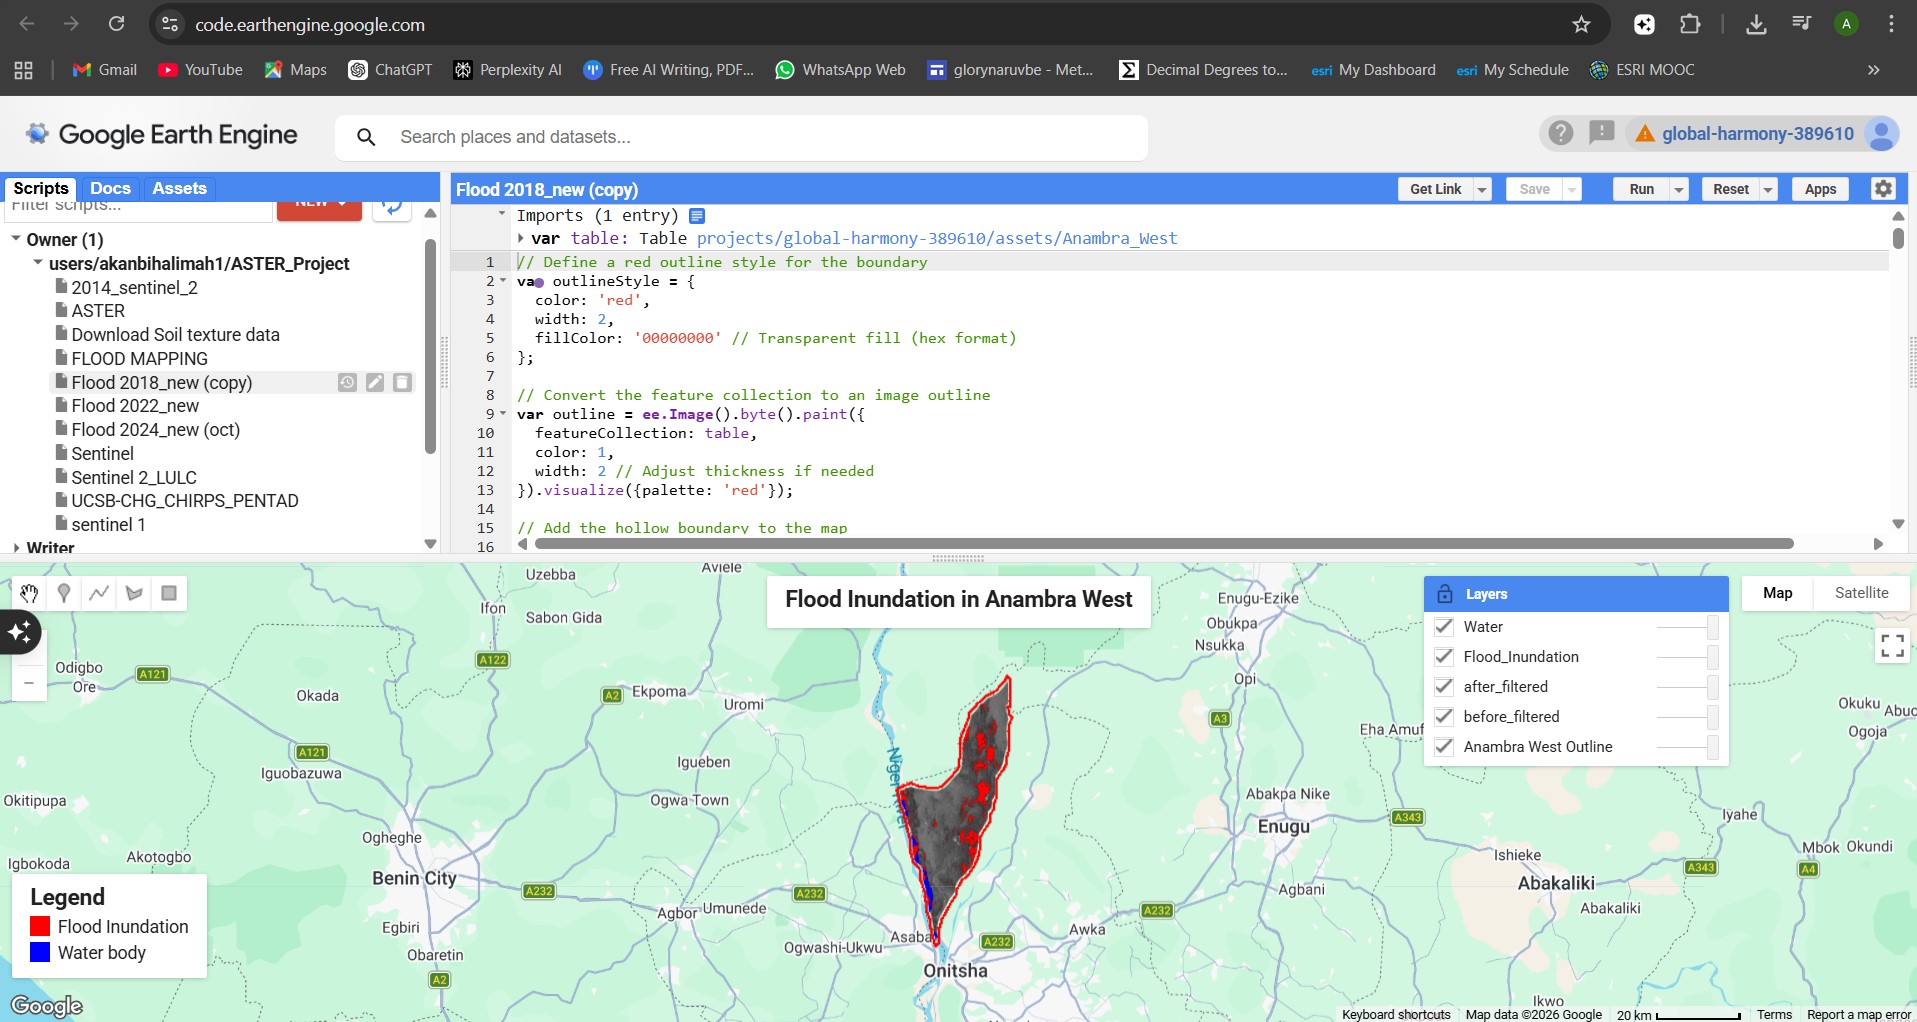Collapse the users/akanbihalimah1/ASTER_Project folder
Viewport: 1917px width, 1022px height.
pyautogui.click(x=38, y=263)
